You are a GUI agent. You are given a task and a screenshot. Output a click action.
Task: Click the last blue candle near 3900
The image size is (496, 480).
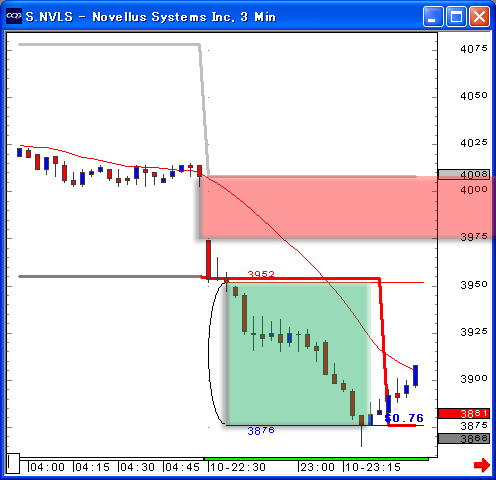click(415, 376)
